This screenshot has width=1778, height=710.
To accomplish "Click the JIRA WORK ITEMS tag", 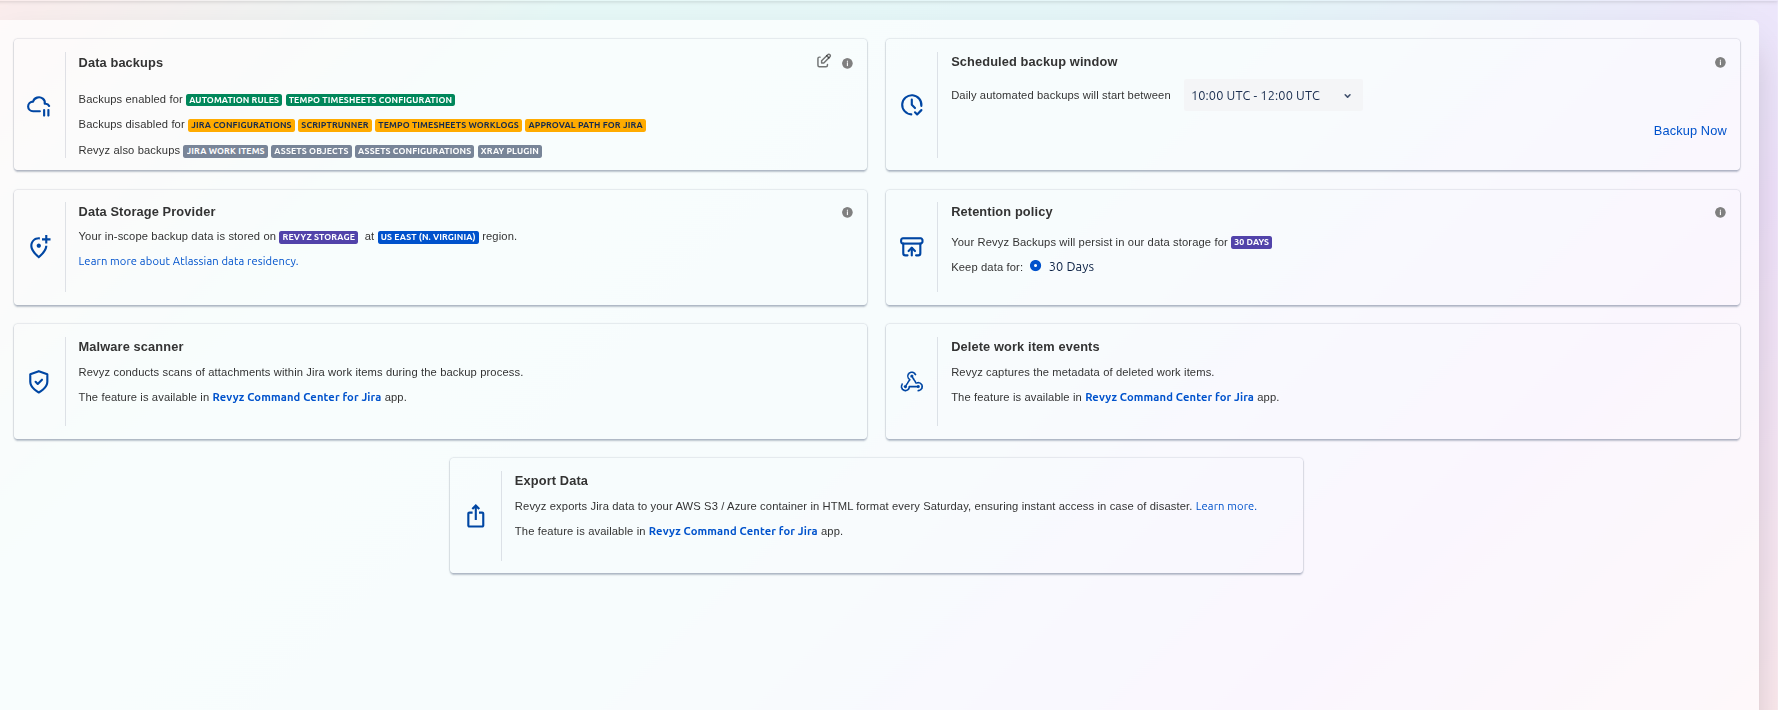I will [x=226, y=151].
